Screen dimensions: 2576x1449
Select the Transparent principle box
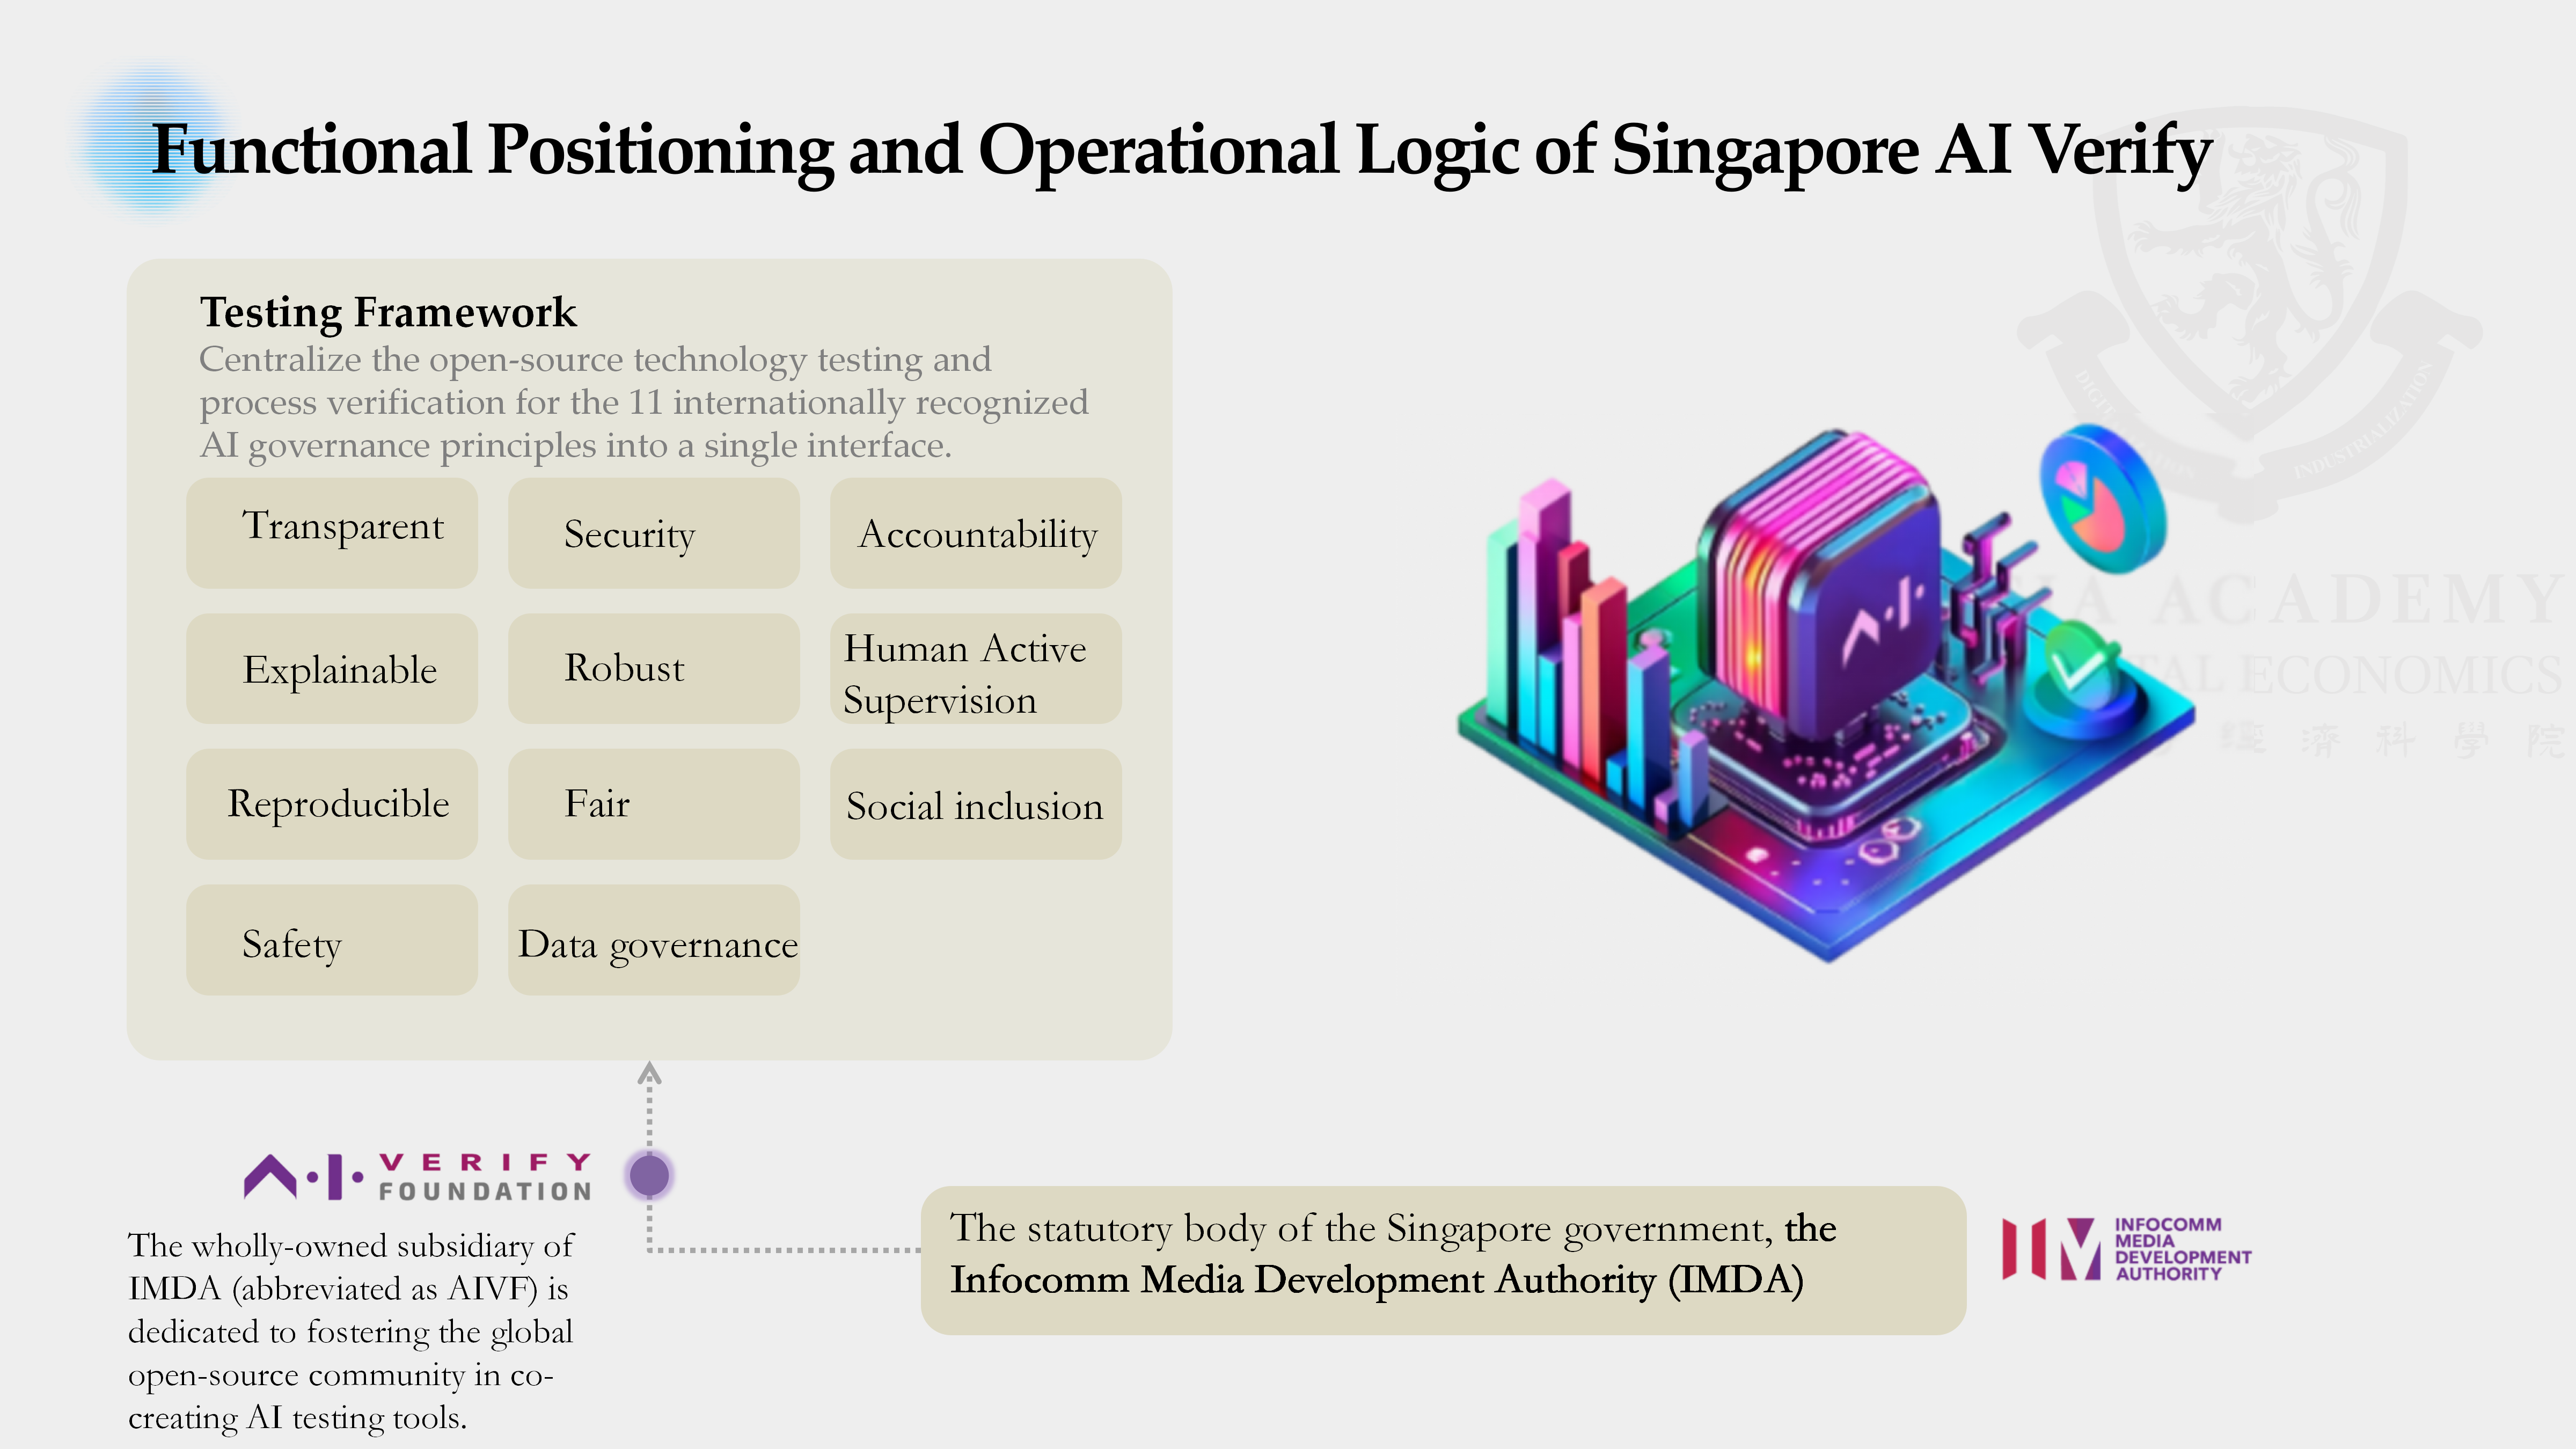(332, 533)
